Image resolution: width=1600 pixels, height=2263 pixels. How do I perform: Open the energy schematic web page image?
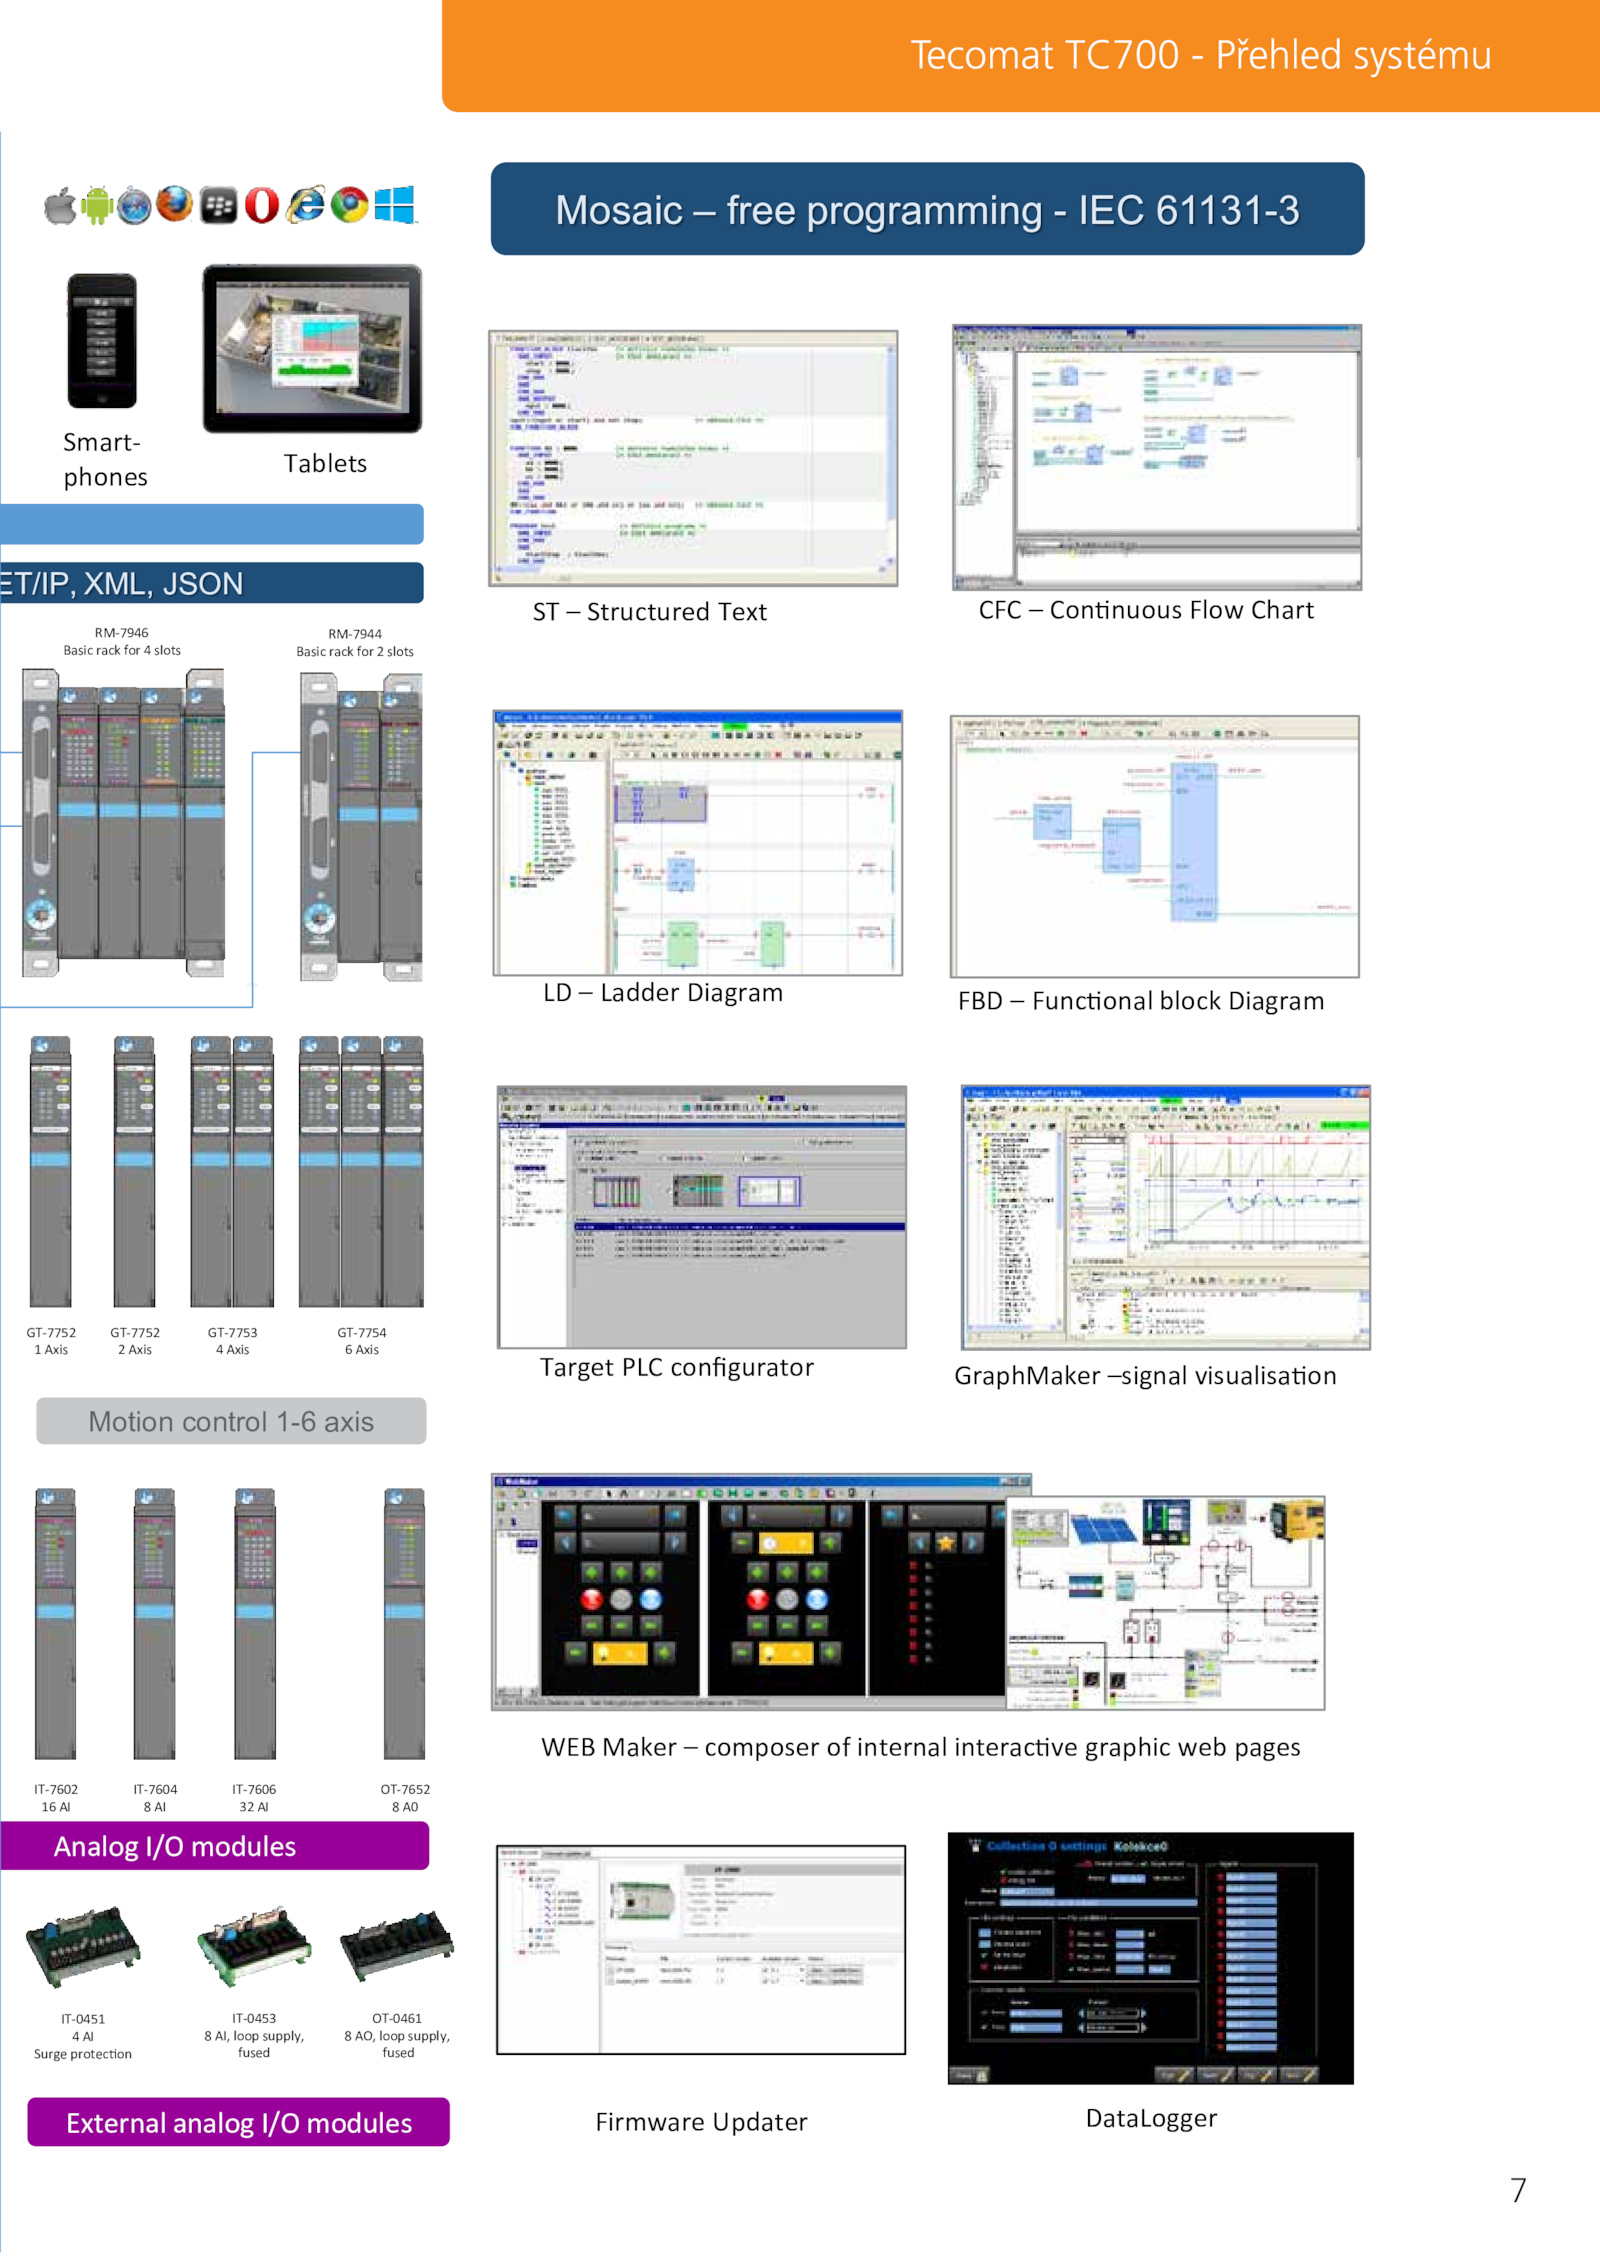point(1166,1602)
